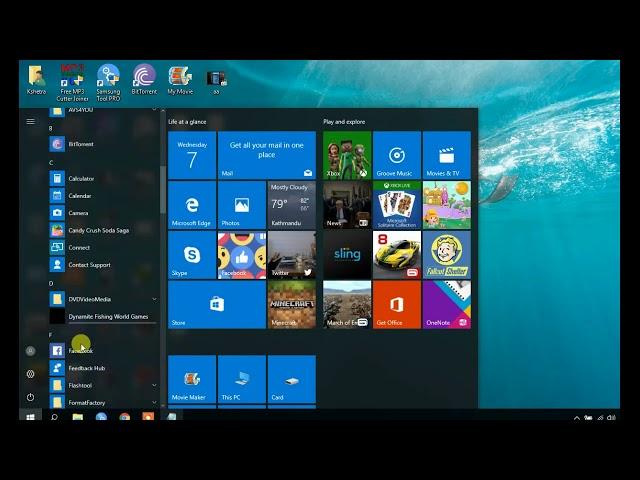Click the letter C section header
This screenshot has width=640, height=480.
tap(51, 162)
